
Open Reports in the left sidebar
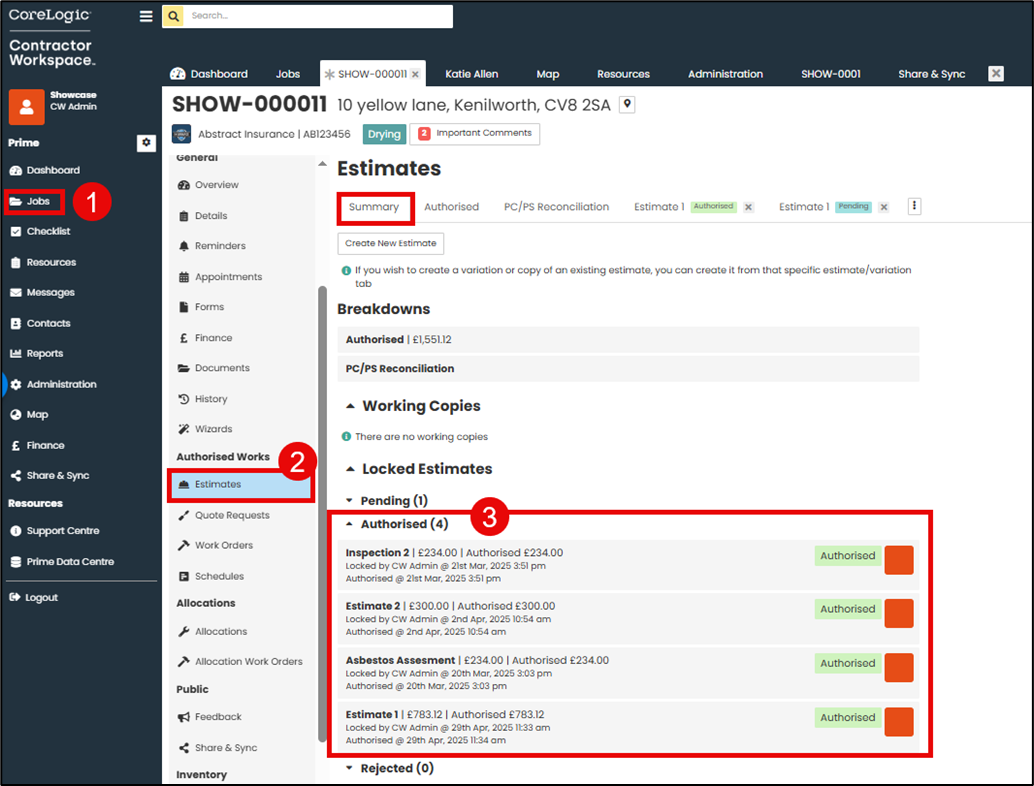(x=37, y=353)
